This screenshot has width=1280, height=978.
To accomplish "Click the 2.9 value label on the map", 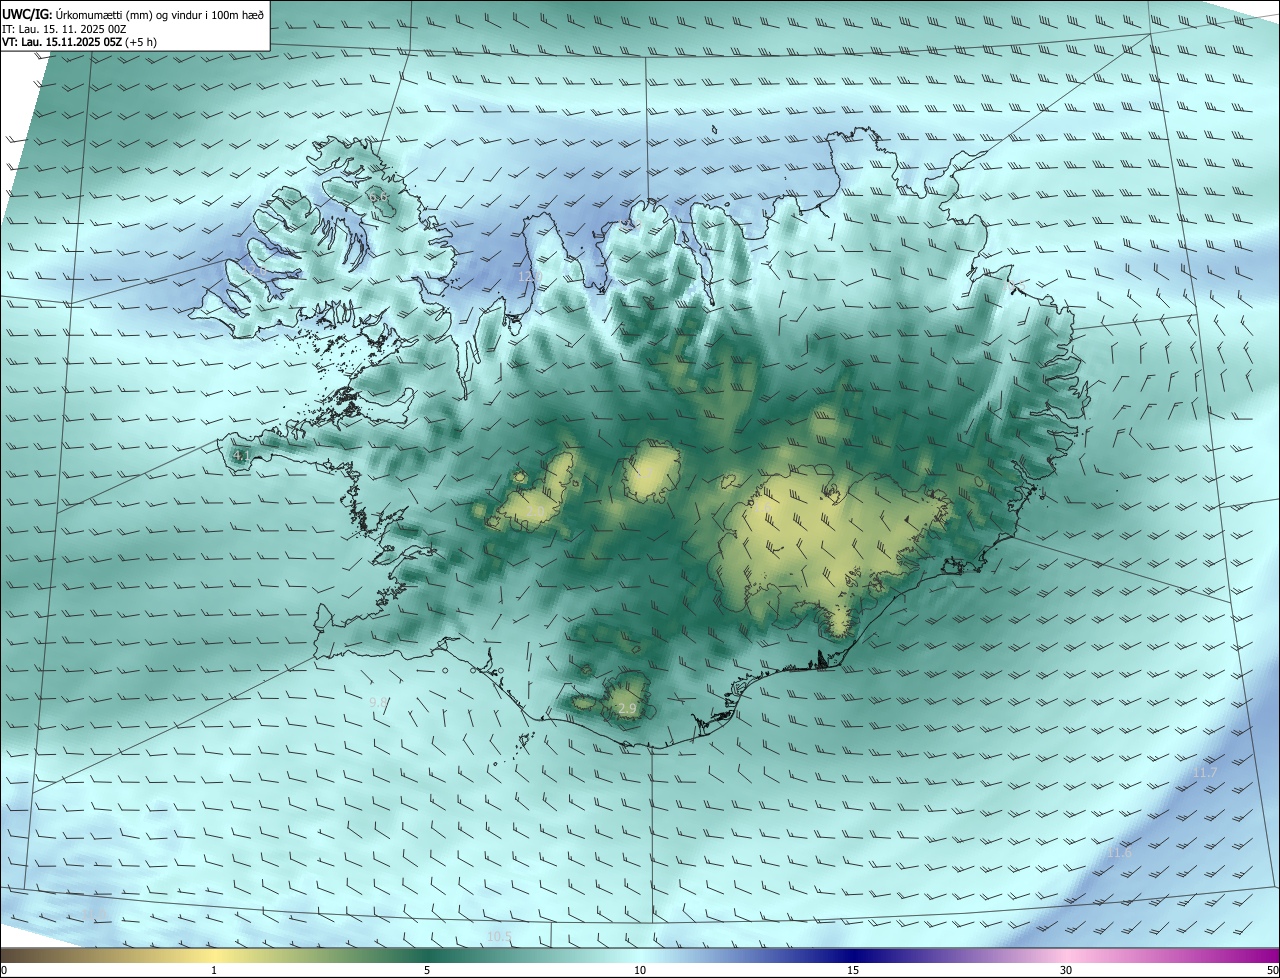I will click(627, 709).
